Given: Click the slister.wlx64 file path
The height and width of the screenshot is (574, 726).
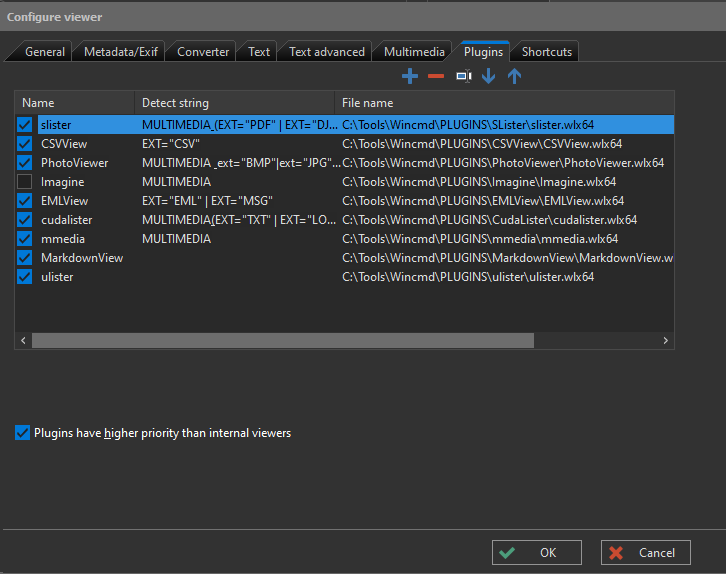Looking at the screenshot, I should [468, 125].
